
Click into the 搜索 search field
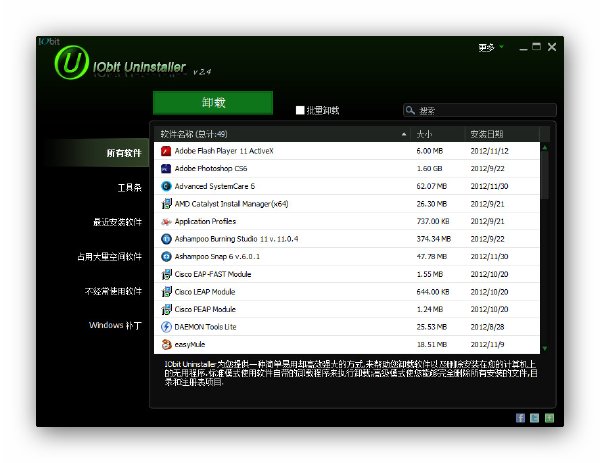coord(479,110)
